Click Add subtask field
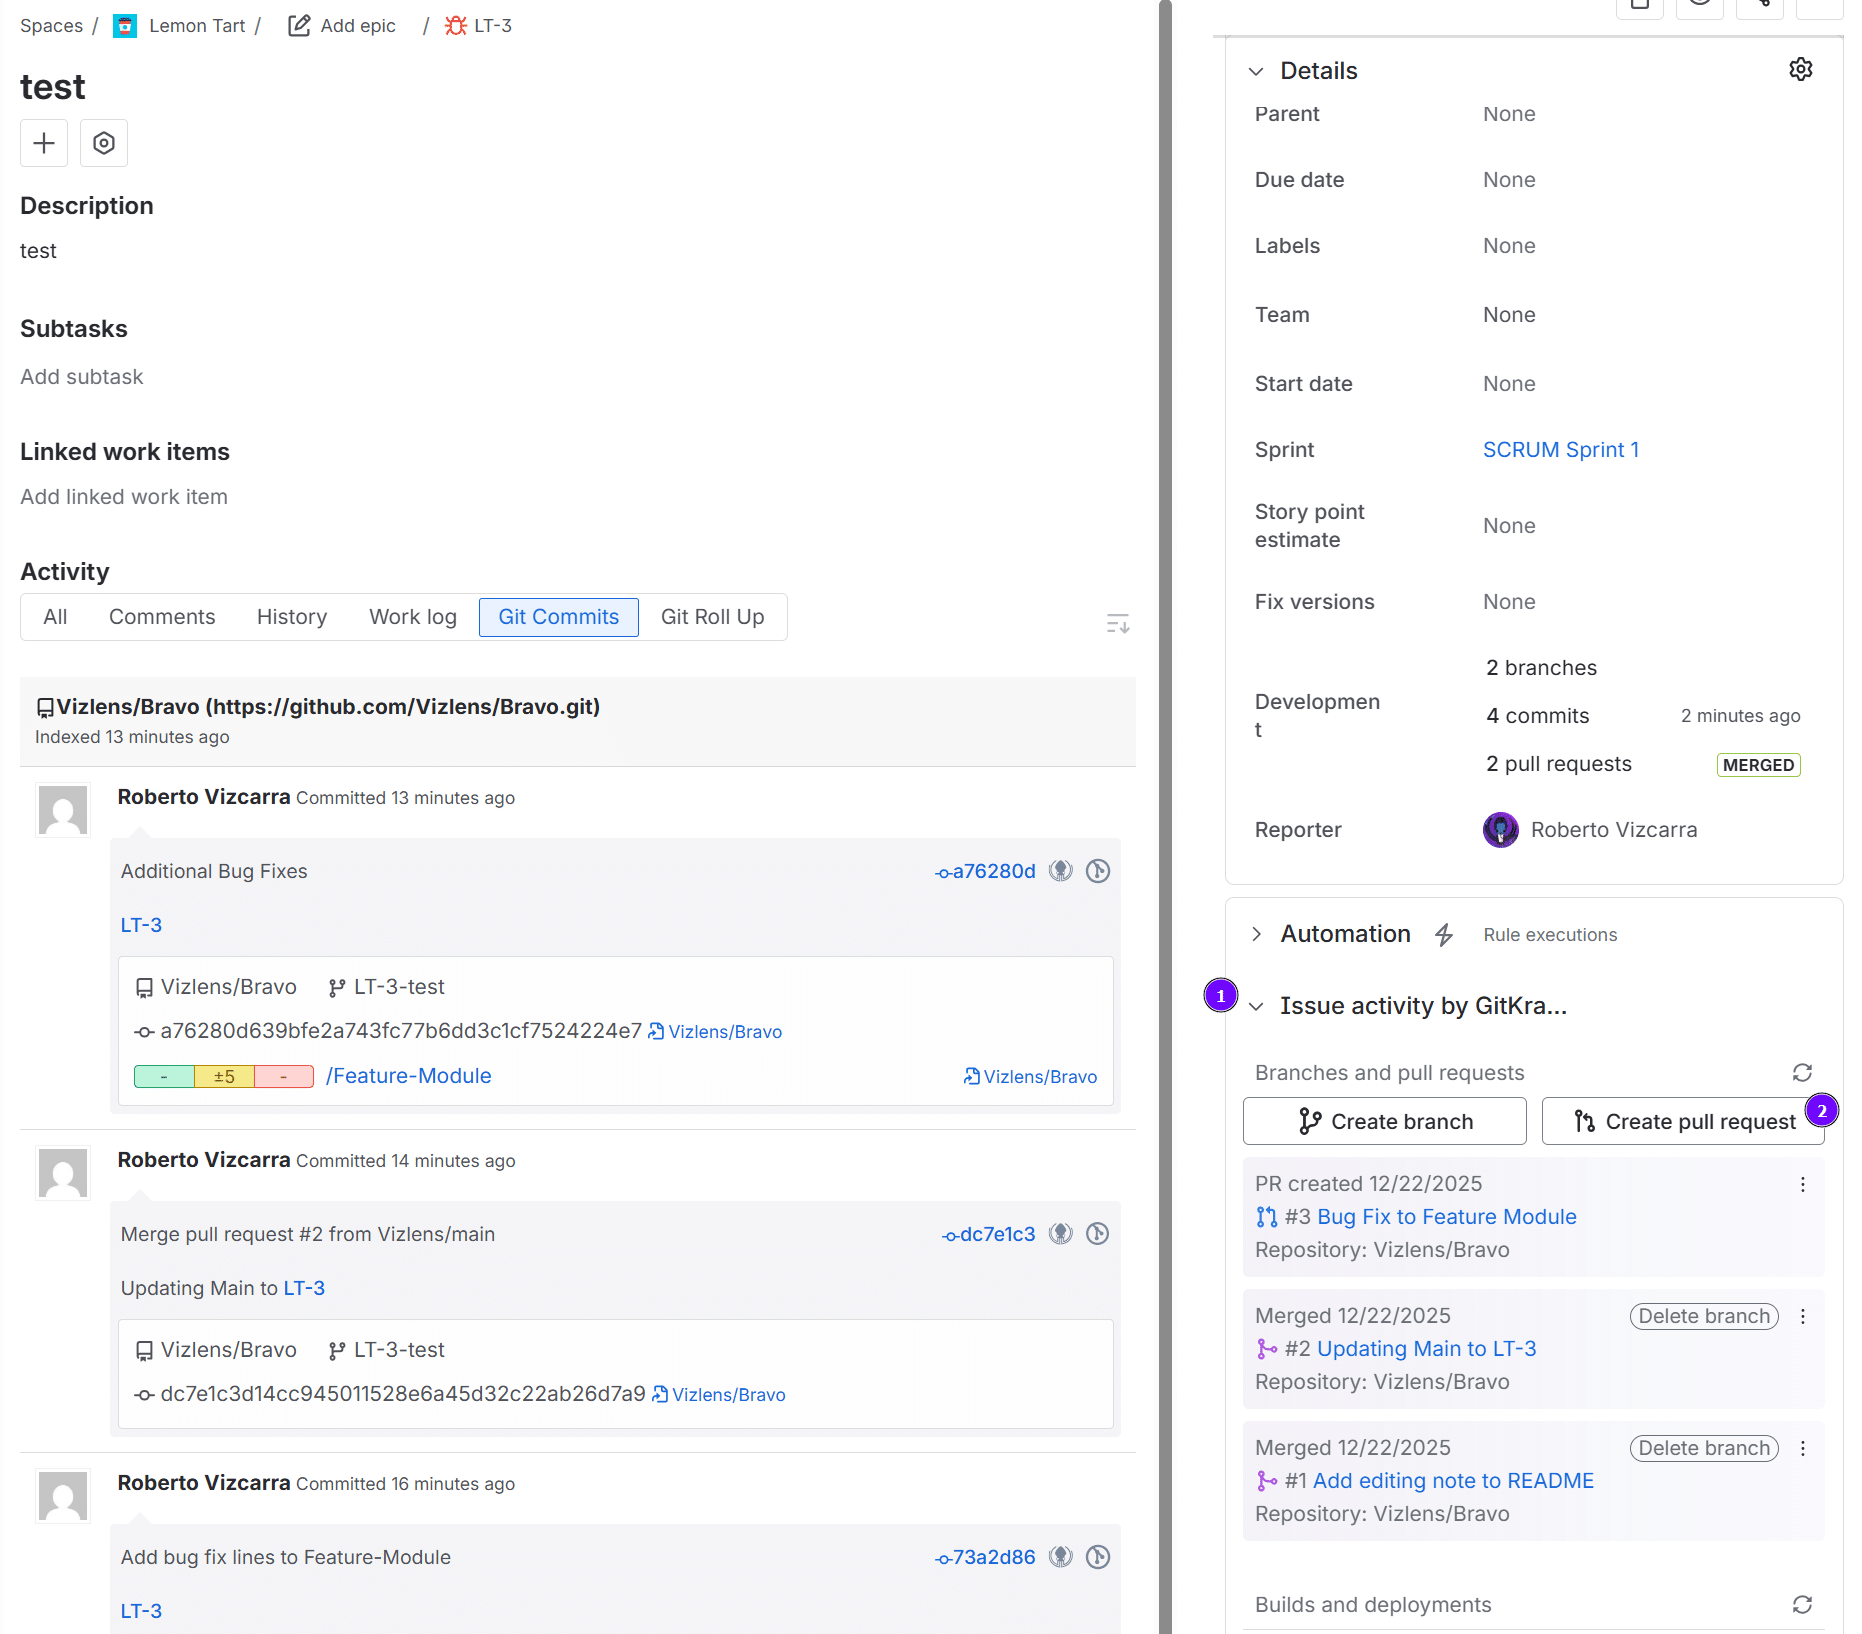Image resolution: width=1862 pixels, height=1634 pixels. click(x=82, y=377)
